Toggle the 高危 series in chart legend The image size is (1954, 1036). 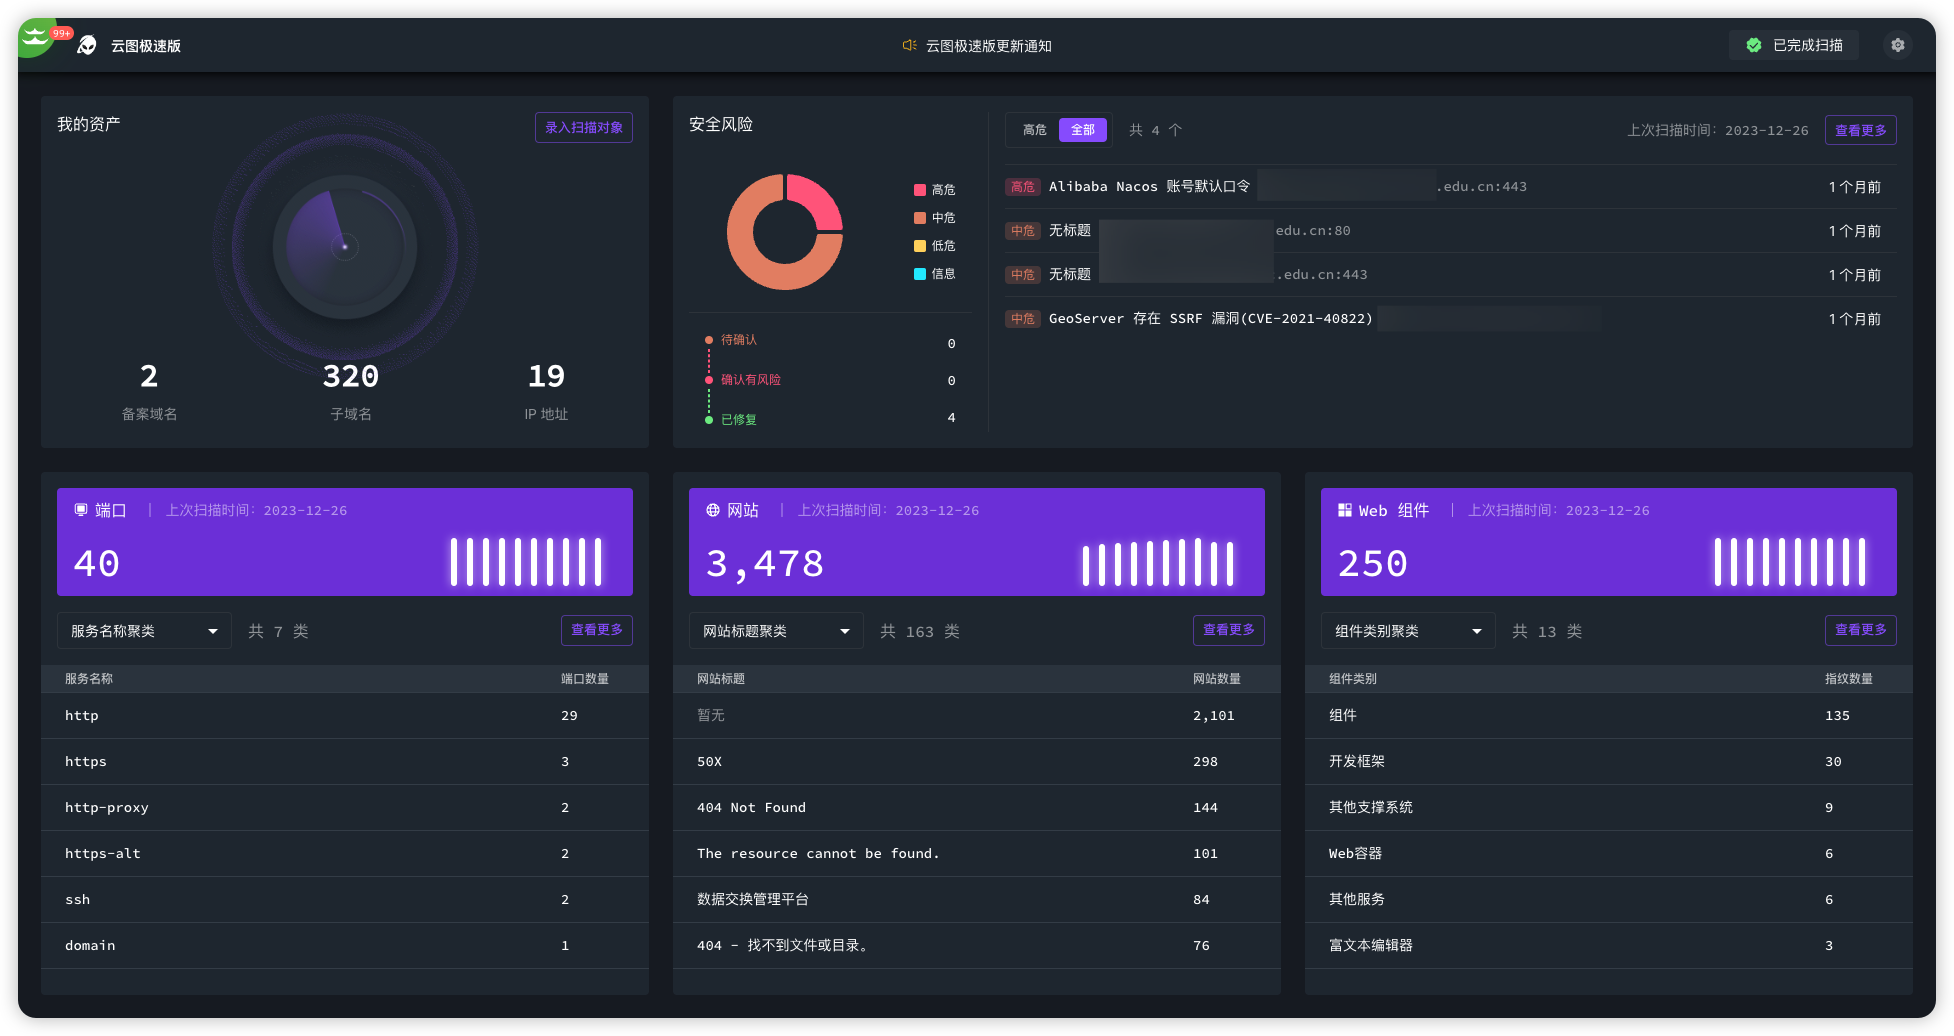point(934,190)
